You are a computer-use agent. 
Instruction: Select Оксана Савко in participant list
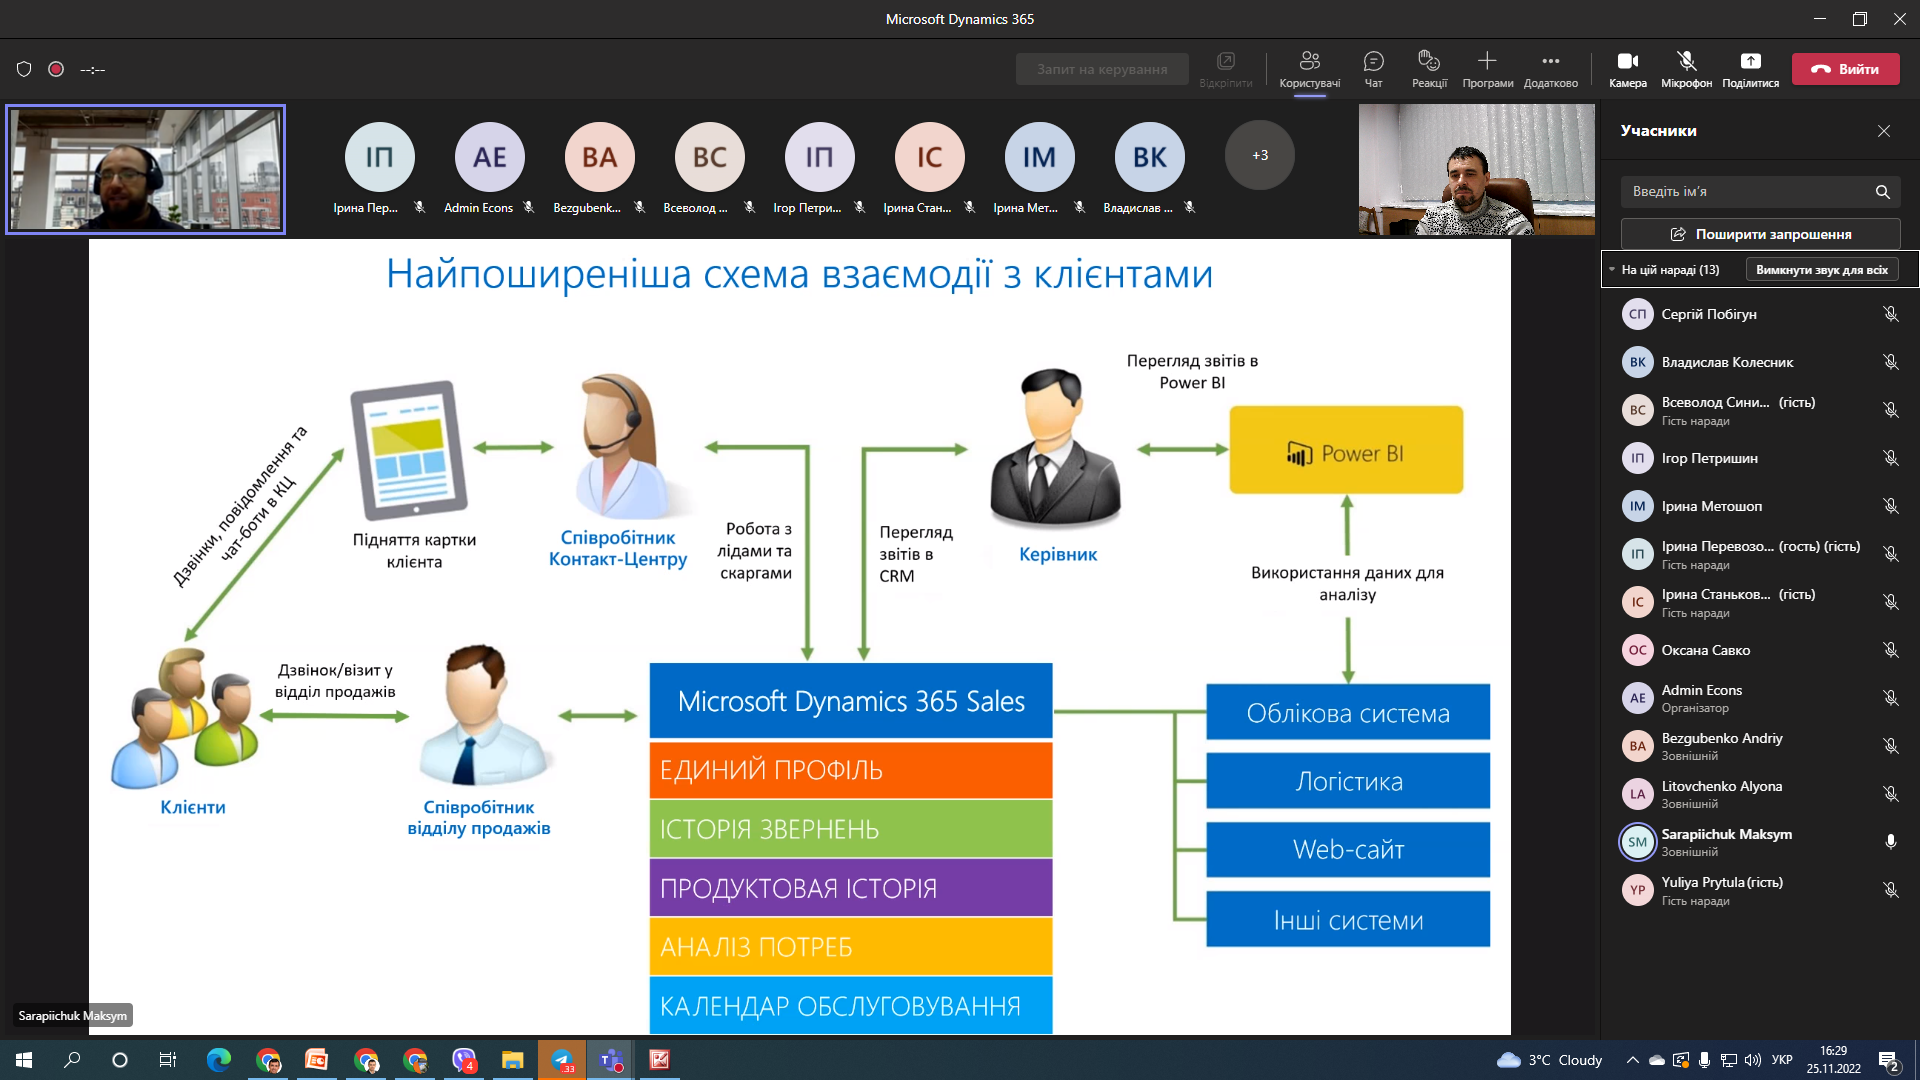[1705, 650]
